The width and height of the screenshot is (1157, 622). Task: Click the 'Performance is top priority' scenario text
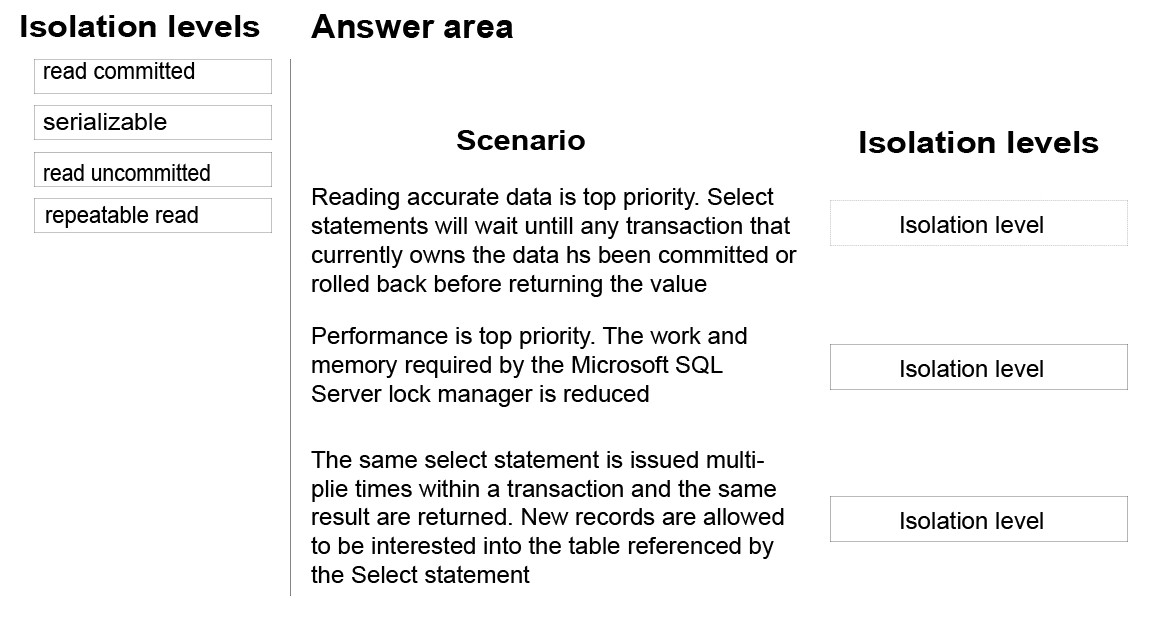click(529, 365)
